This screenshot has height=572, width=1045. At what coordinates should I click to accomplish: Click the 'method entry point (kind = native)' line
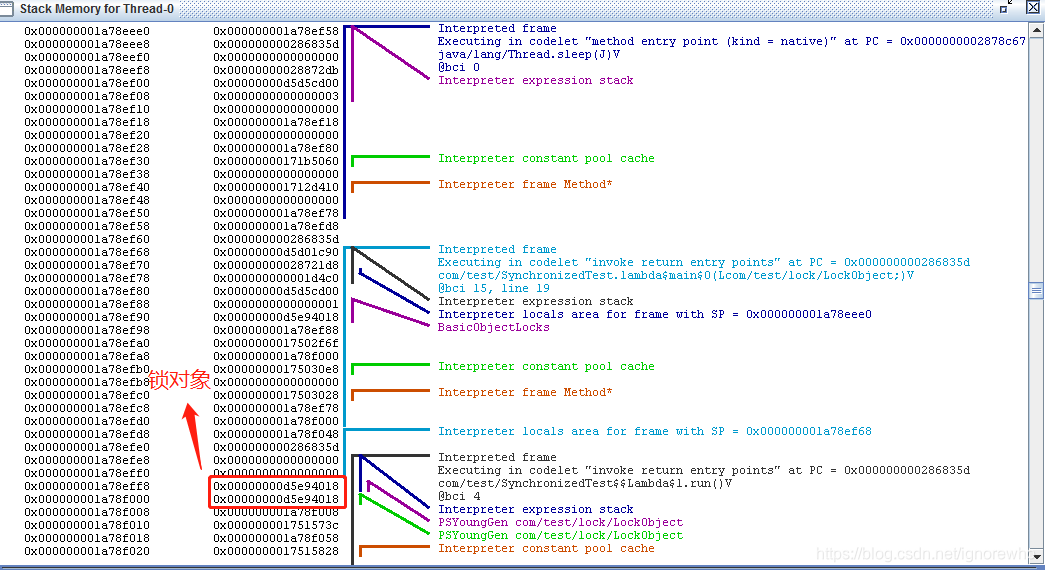coord(732,41)
